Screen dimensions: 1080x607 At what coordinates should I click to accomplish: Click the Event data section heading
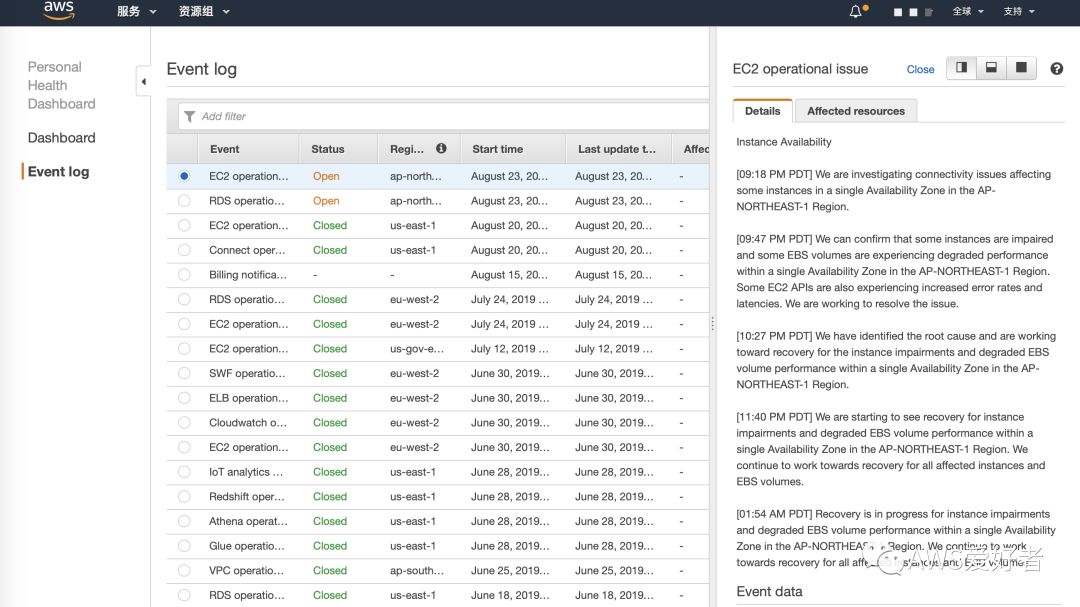[769, 591]
